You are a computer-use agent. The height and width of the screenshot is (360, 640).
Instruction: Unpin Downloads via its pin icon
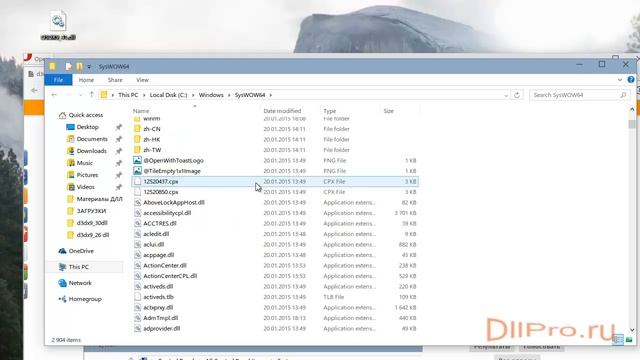click(x=118, y=151)
